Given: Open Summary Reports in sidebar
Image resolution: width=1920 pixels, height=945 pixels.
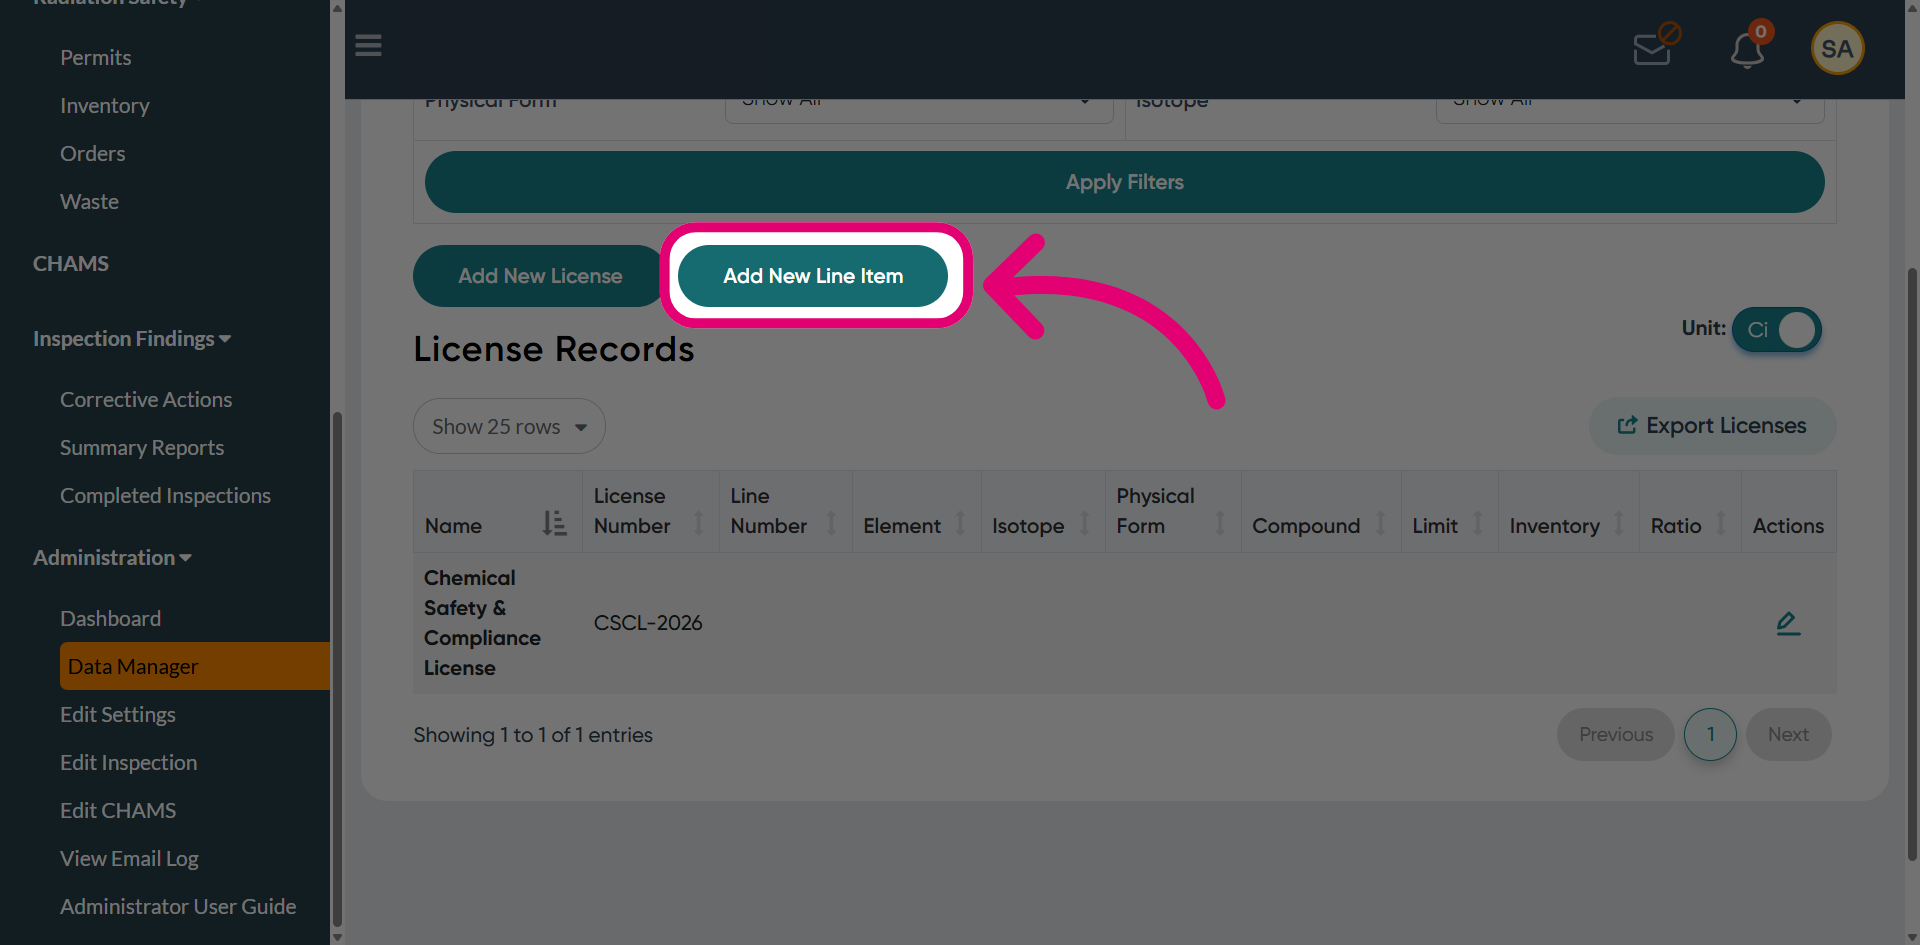Looking at the screenshot, I should (x=142, y=448).
